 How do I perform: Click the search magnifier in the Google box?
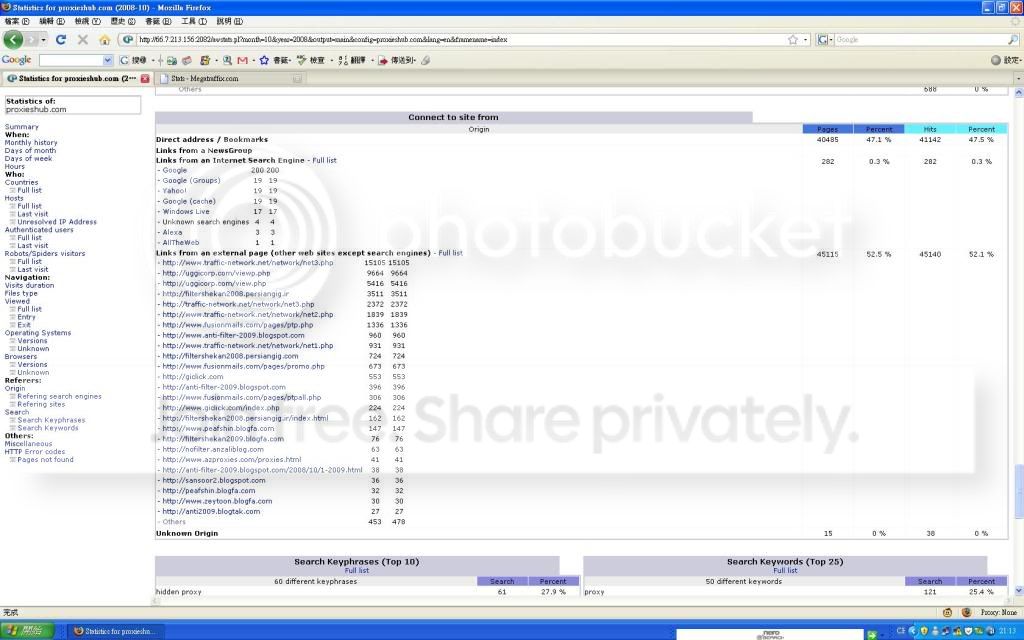pyautogui.click(x=1013, y=40)
